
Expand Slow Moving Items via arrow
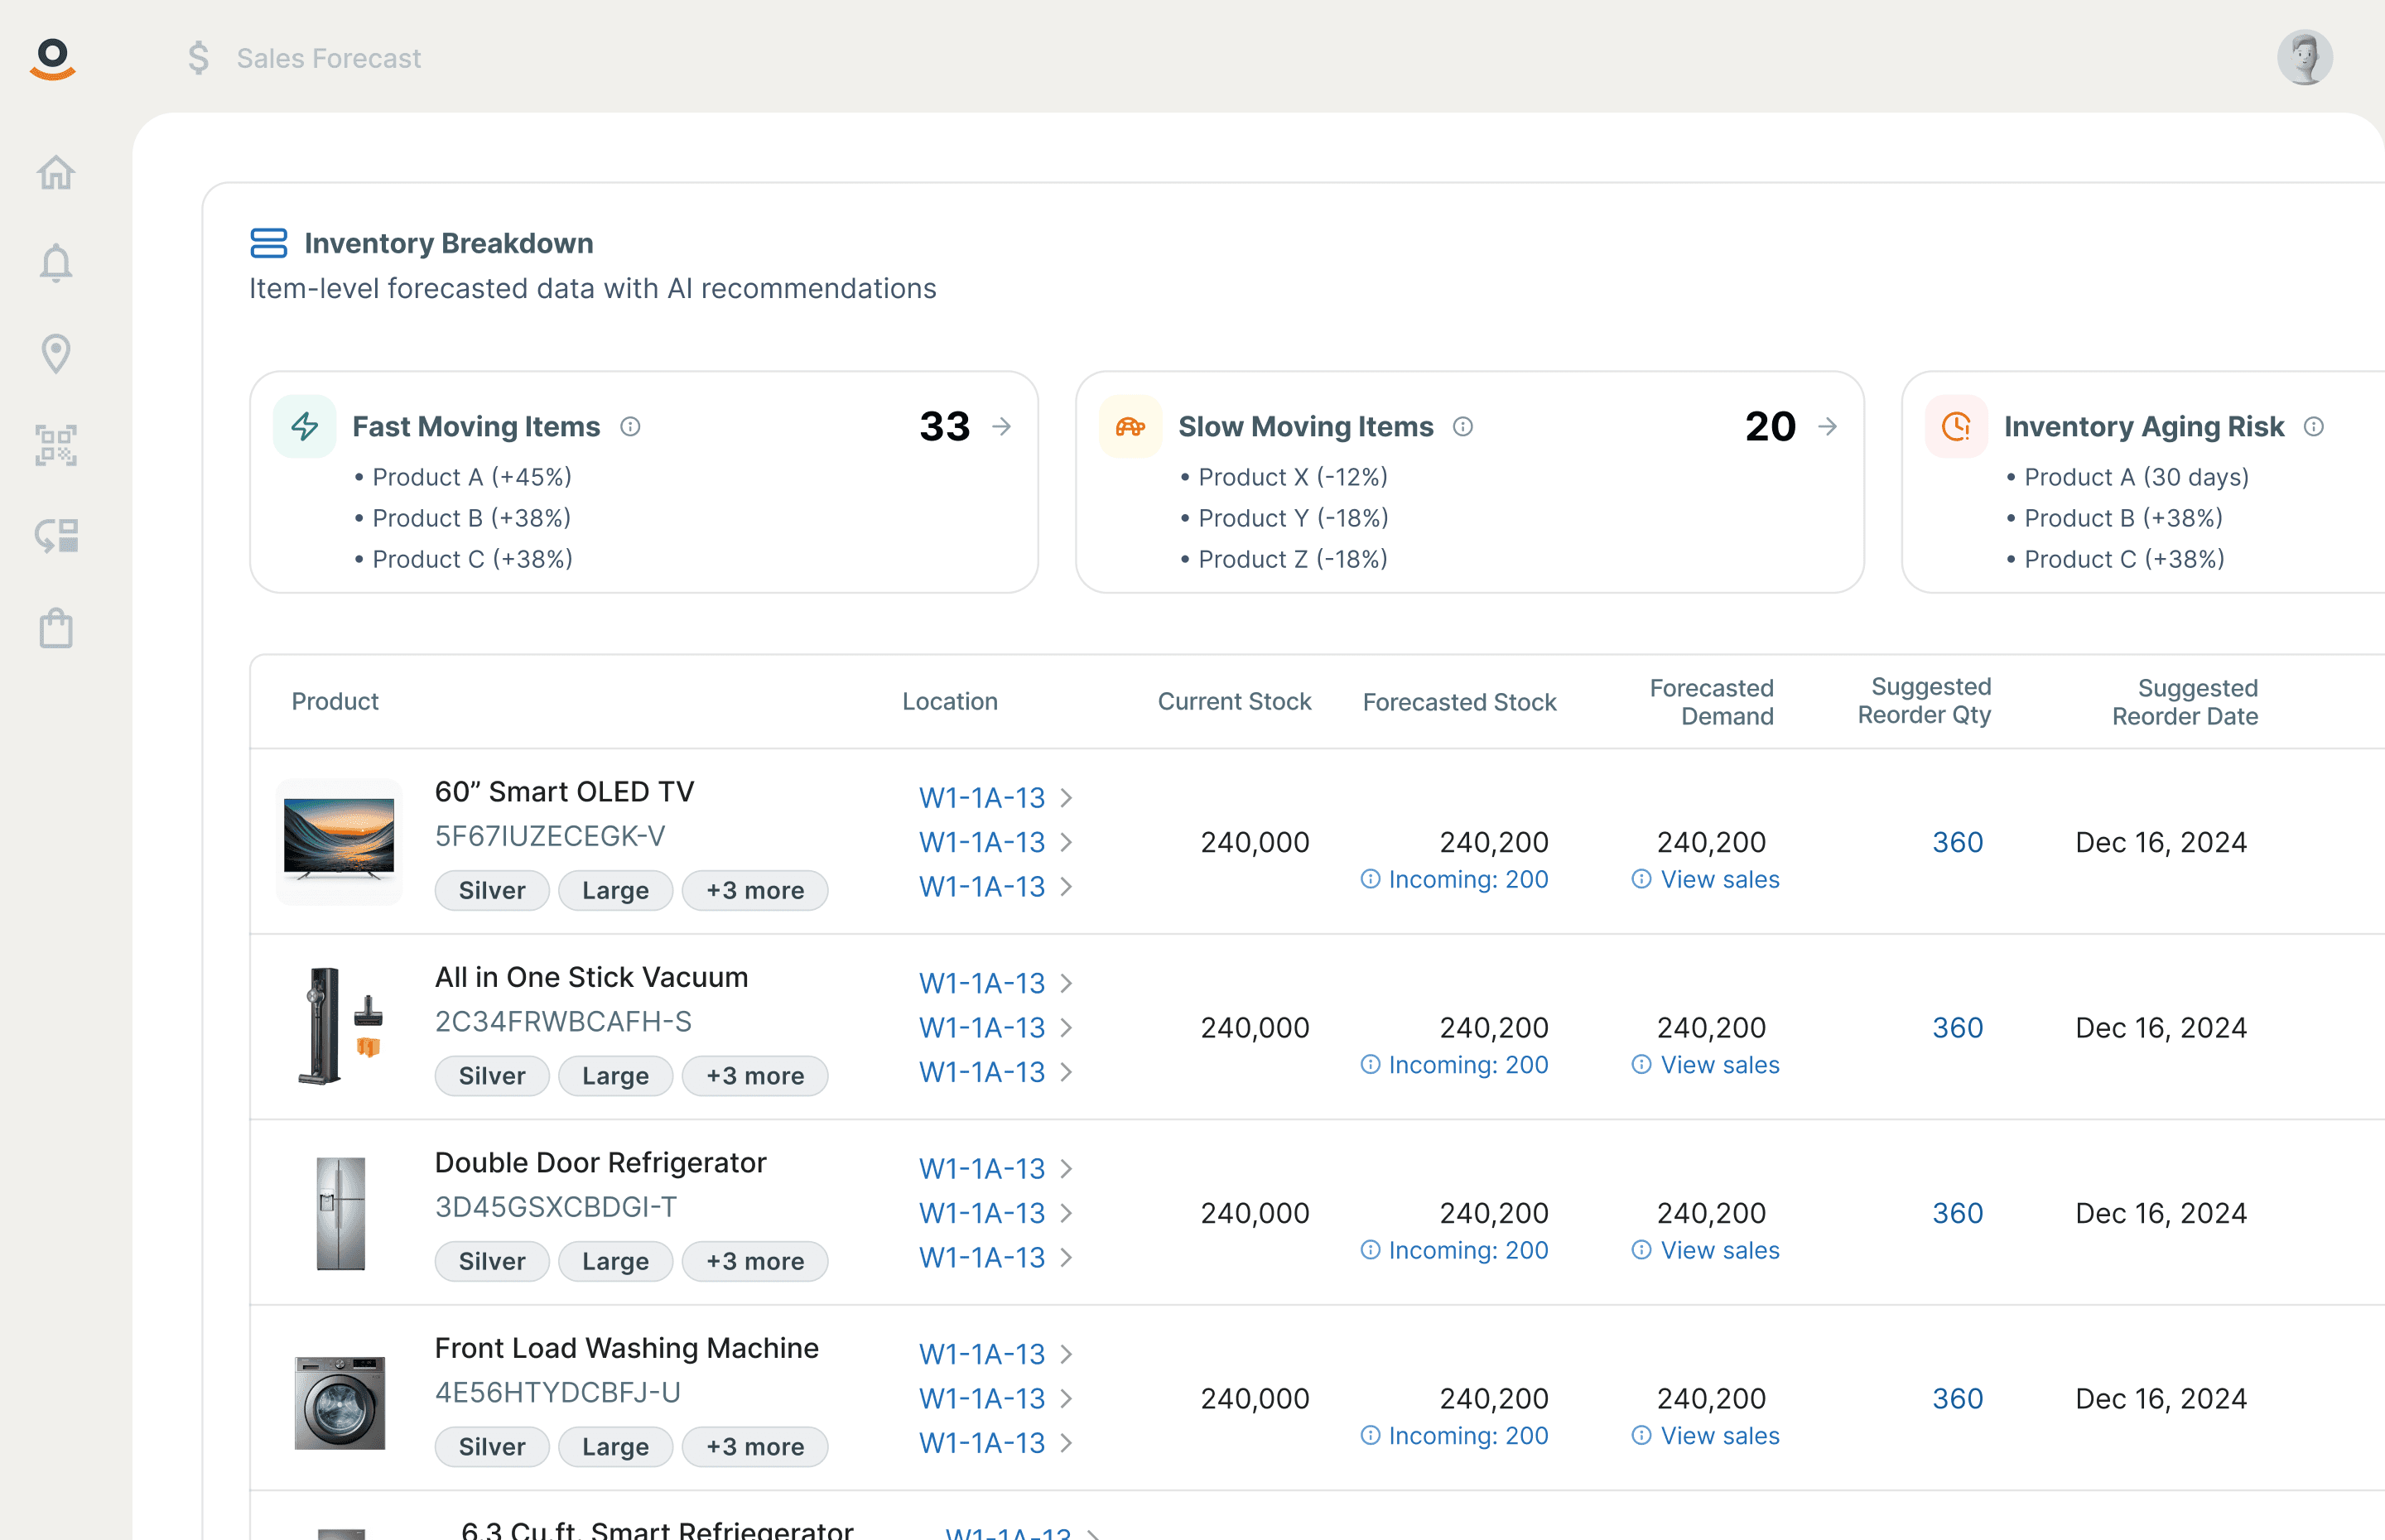click(x=1828, y=427)
